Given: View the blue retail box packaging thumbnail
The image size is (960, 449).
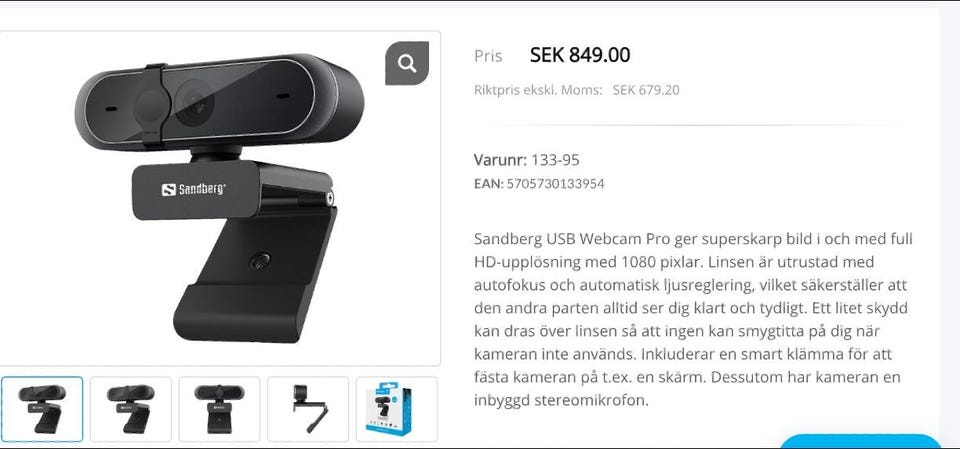Looking at the screenshot, I should point(397,409).
